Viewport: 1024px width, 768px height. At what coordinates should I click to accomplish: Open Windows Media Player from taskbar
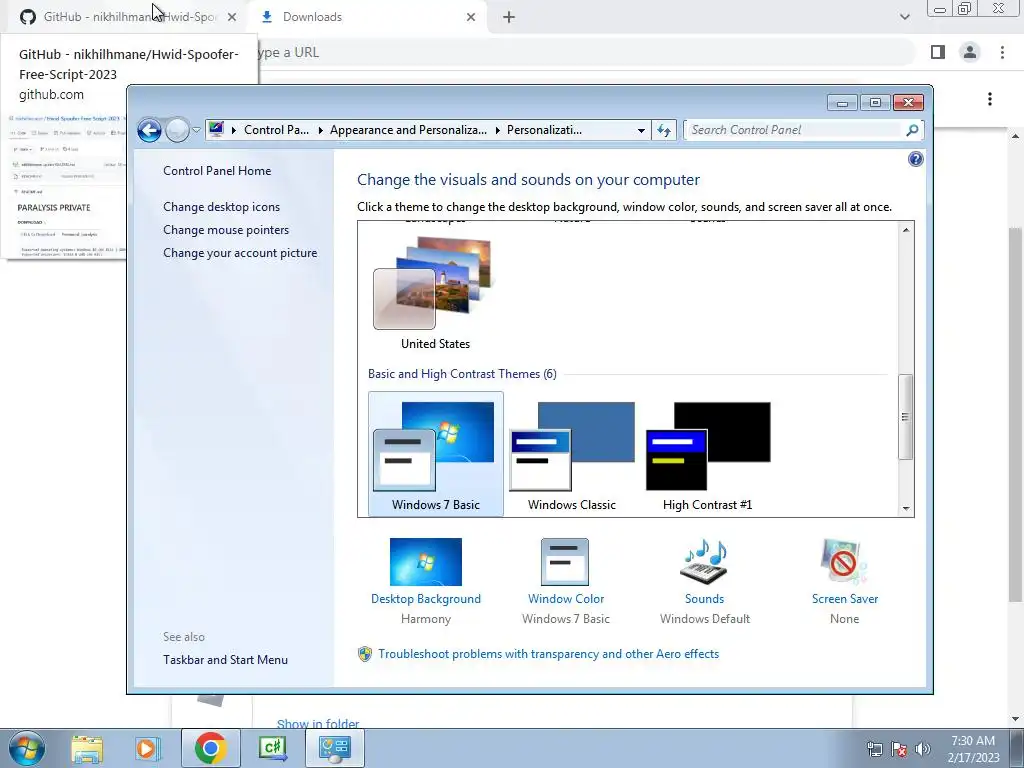(148, 748)
